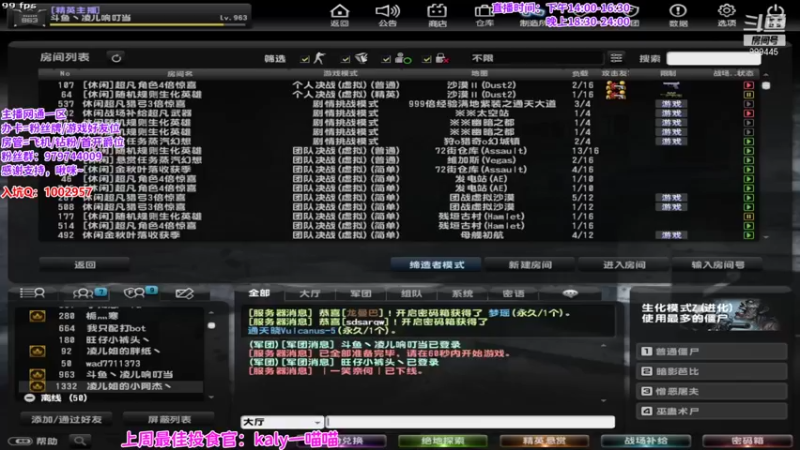Click the 搜索 room search field
This screenshot has height=450, width=800.
[713, 58]
